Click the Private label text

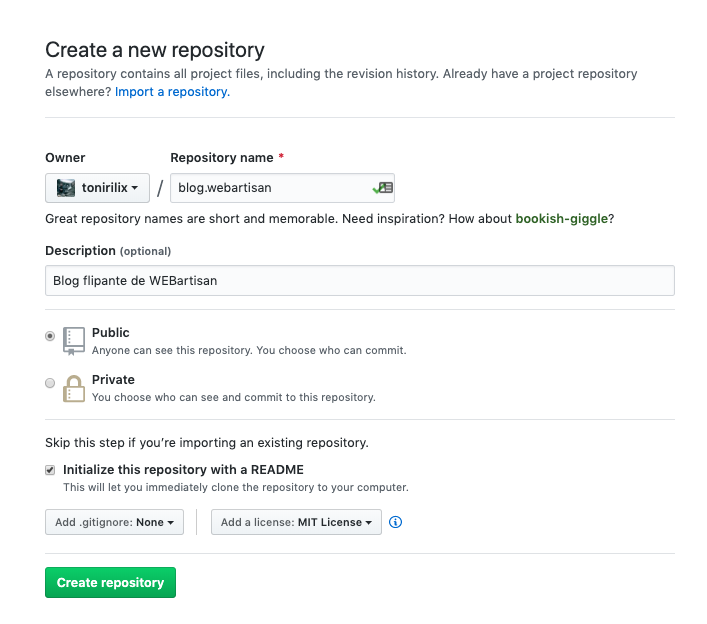113,380
